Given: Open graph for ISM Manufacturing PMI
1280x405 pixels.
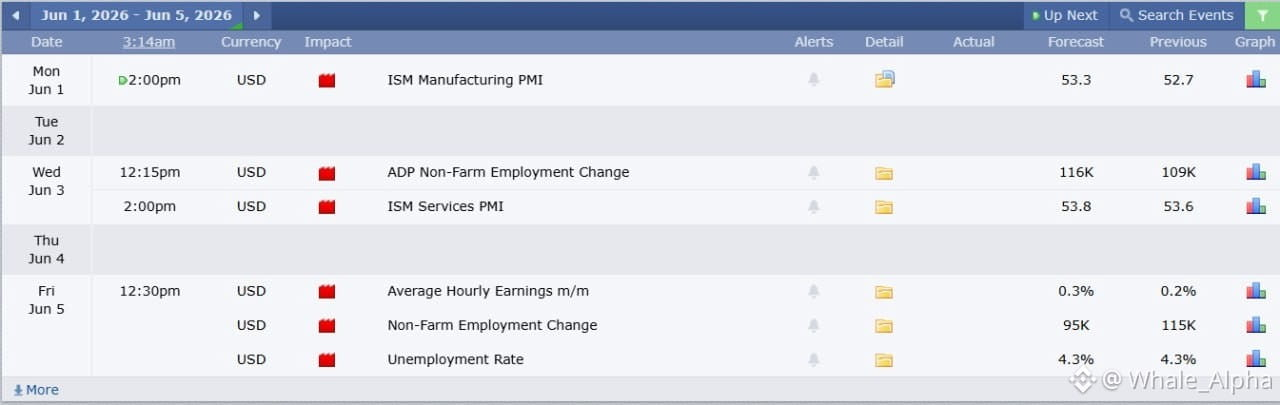Looking at the screenshot, I should click(x=1256, y=79).
